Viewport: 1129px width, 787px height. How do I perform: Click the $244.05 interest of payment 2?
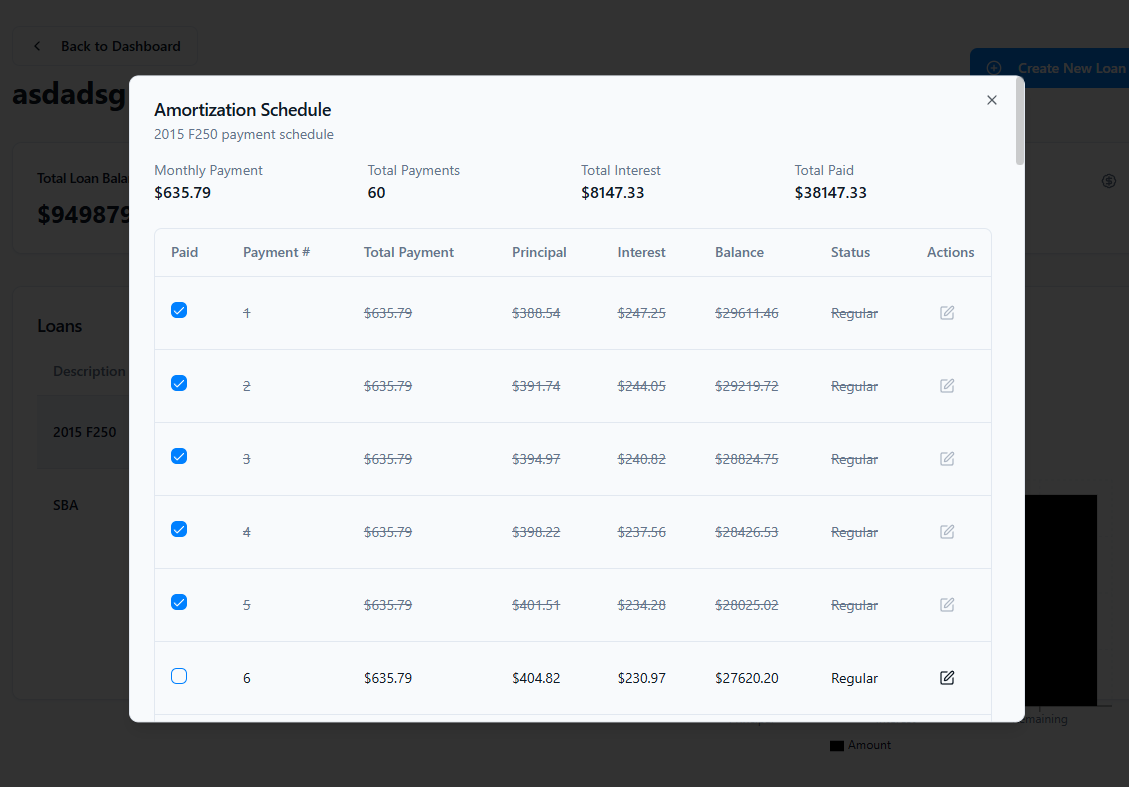pos(642,386)
